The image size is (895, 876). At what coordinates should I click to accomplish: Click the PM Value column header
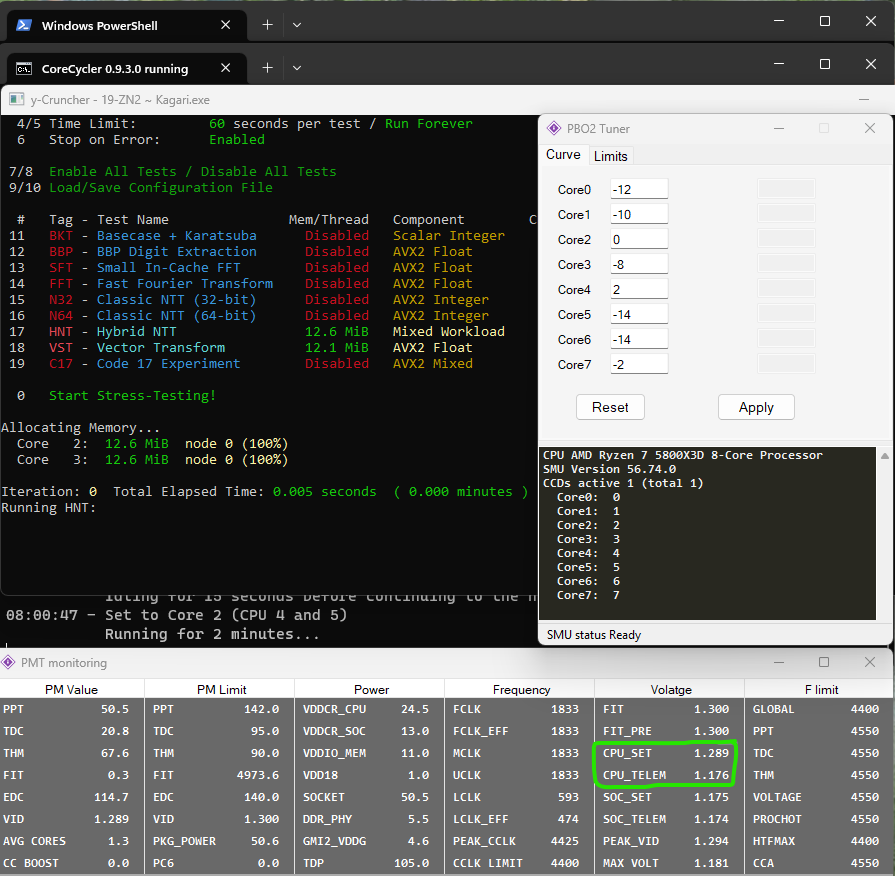coord(72,689)
